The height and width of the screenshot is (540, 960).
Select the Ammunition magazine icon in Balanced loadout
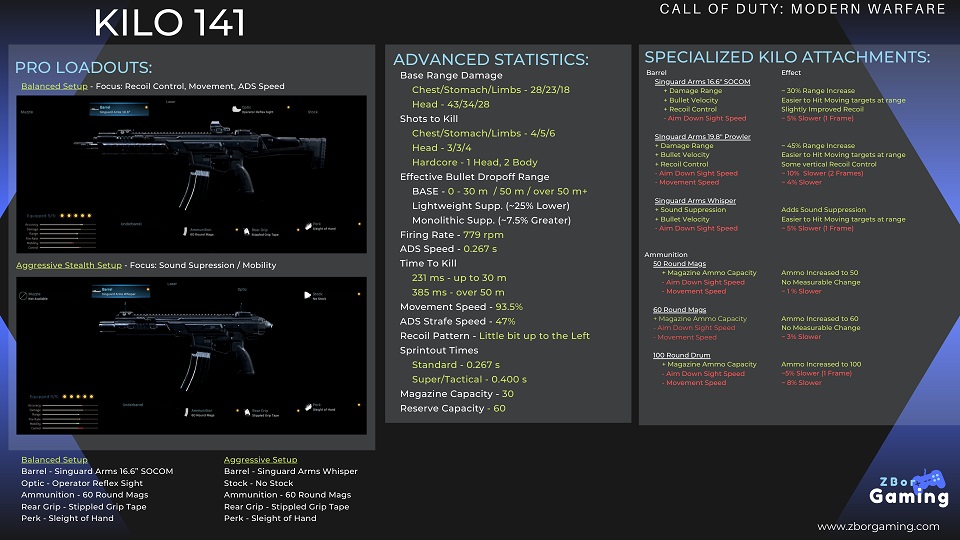(x=185, y=233)
